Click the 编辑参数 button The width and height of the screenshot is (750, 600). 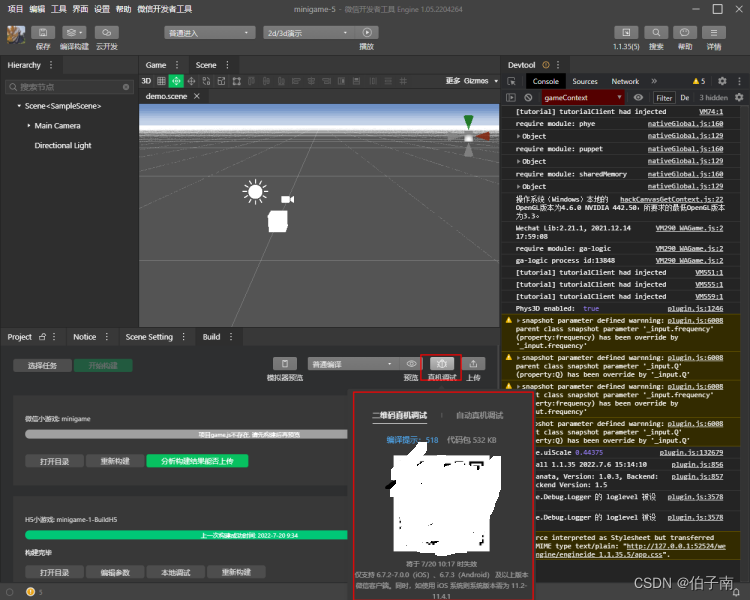point(115,572)
